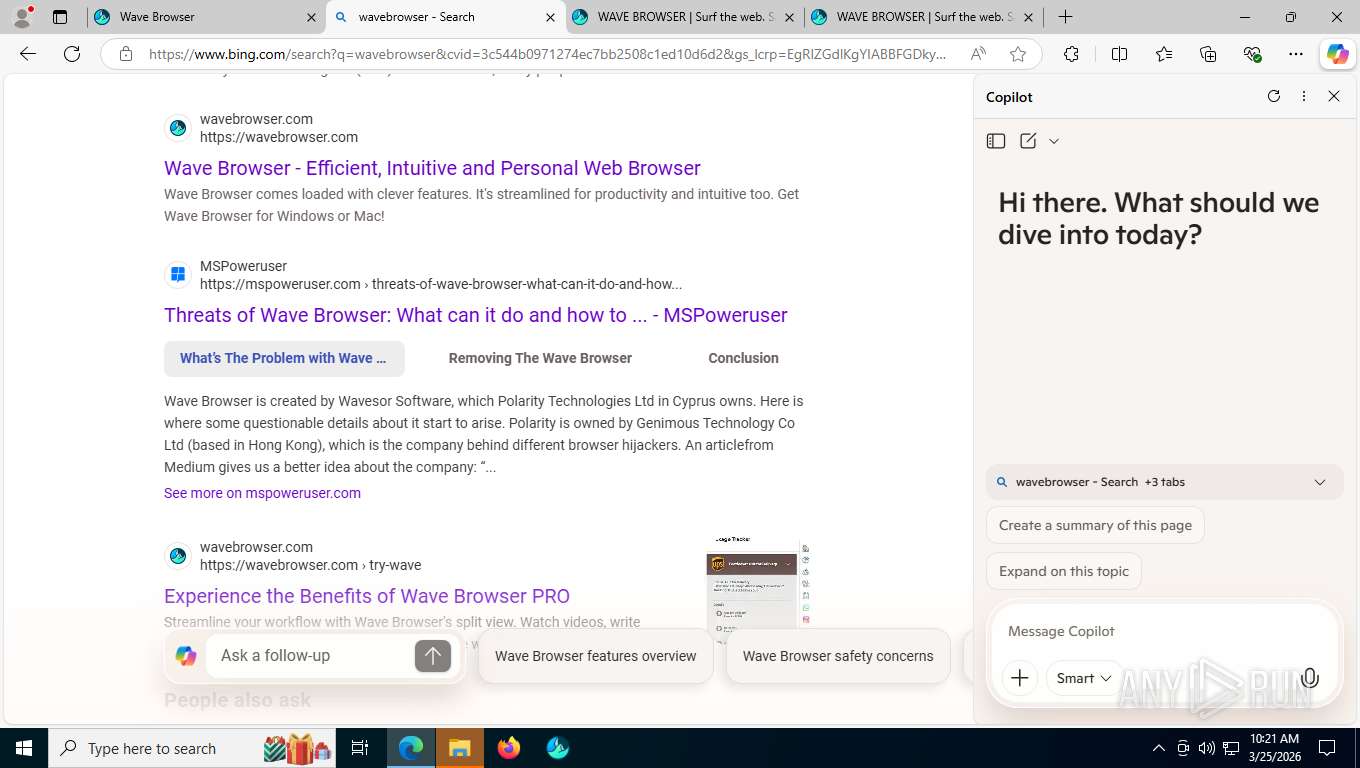Open Edge Settings and more menu

click(x=1296, y=54)
